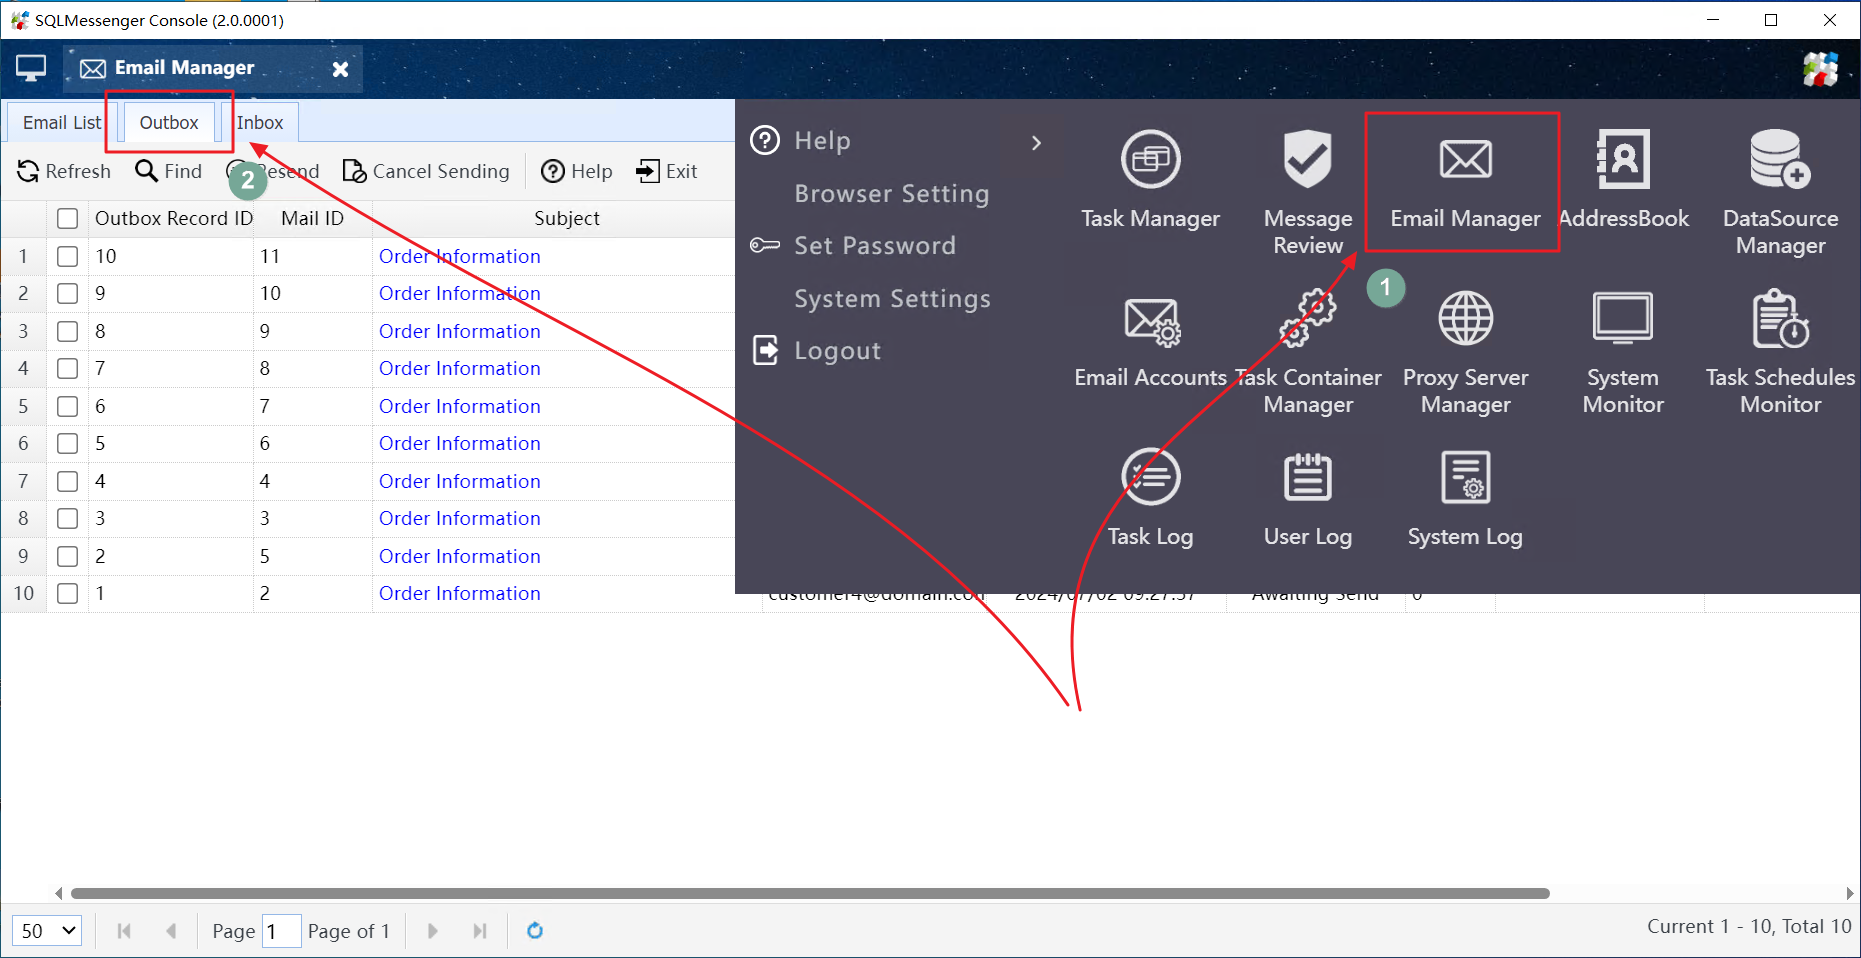Click the scrollbar right arrow
The width and height of the screenshot is (1861, 958).
coord(1849,893)
